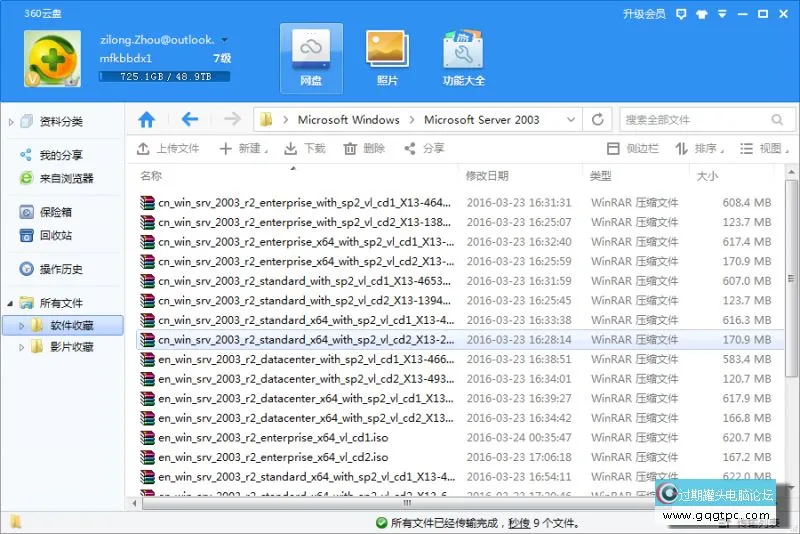This screenshot has height=534, width=800.
Task: Click the 秒传 link in status bar
Action: (519, 523)
